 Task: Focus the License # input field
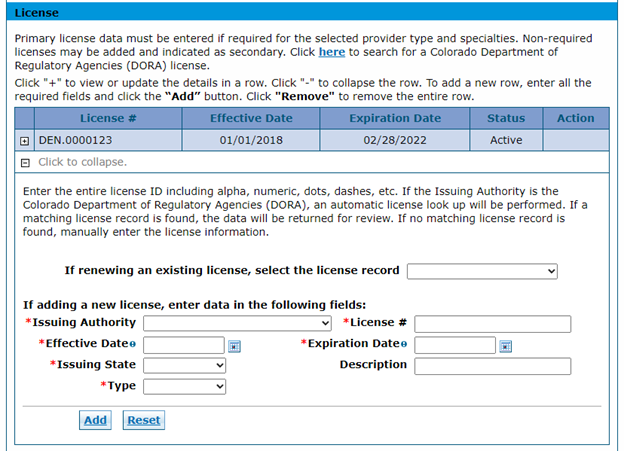[493, 324]
